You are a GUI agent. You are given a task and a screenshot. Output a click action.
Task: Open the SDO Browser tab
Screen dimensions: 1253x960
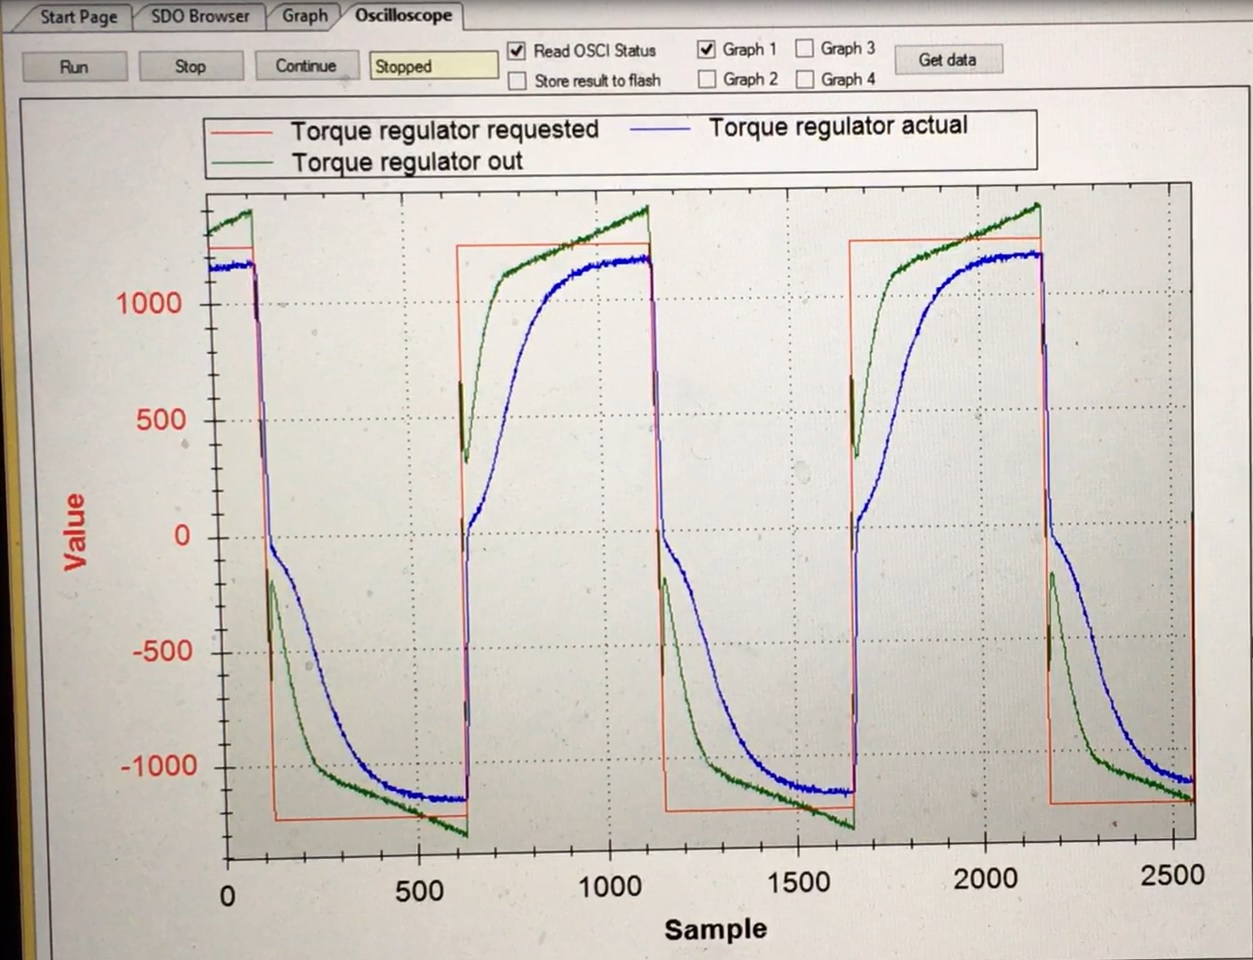tap(200, 16)
